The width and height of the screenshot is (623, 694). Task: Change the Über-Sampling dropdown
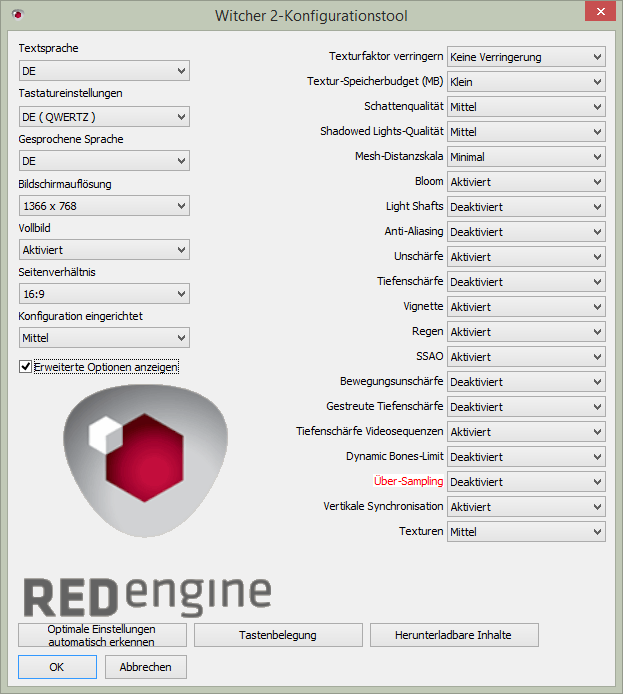pos(526,482)
